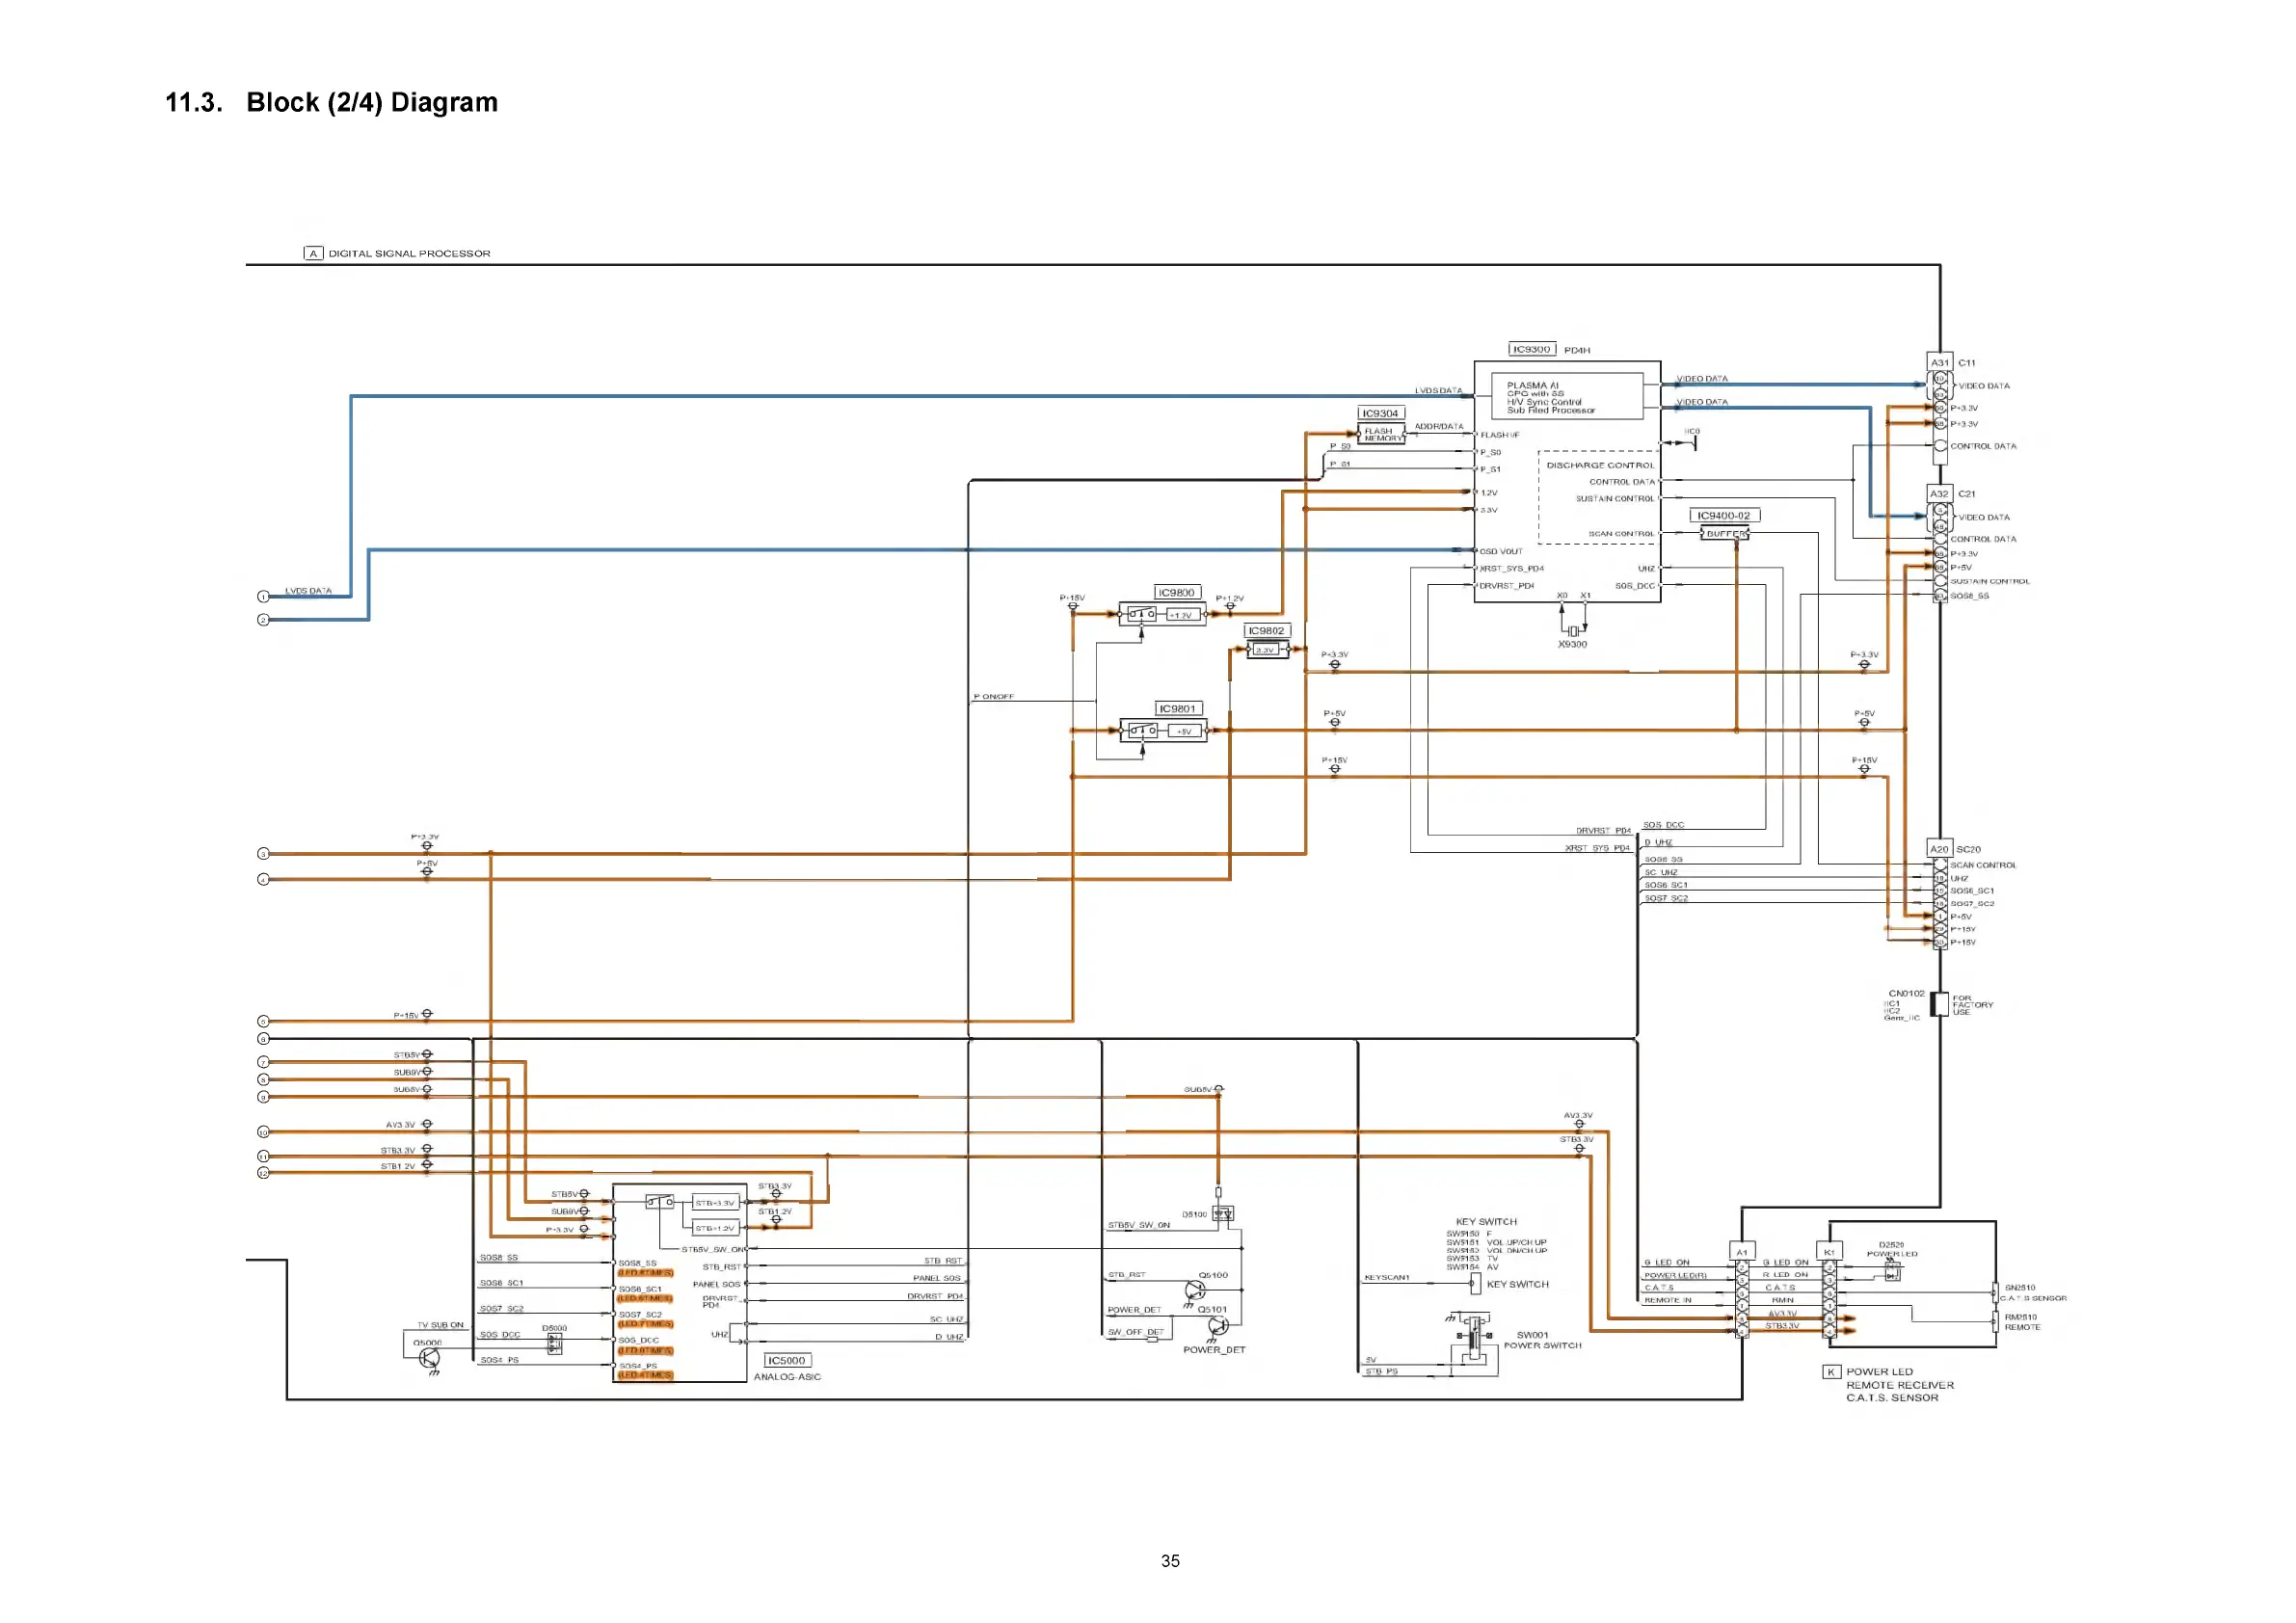Viewport: 2296px width, 1623px height.
Task: Click the Q5101 POWER_DET transistor symbol
Action: [1217, 1327]
